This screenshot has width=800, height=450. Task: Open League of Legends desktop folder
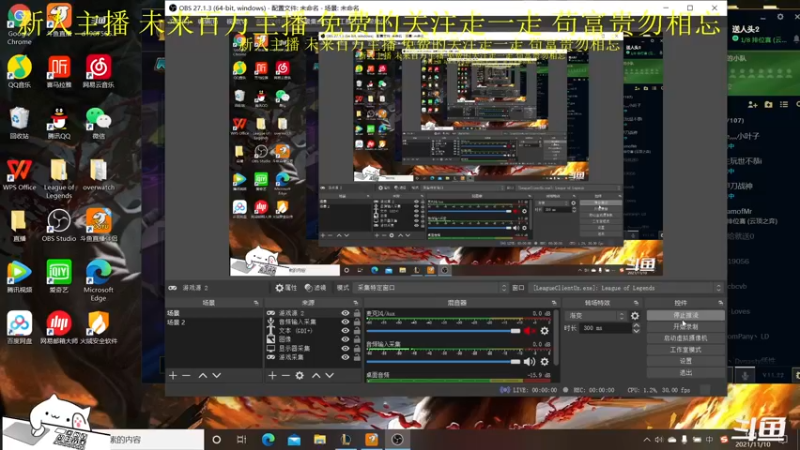[59, 178]
